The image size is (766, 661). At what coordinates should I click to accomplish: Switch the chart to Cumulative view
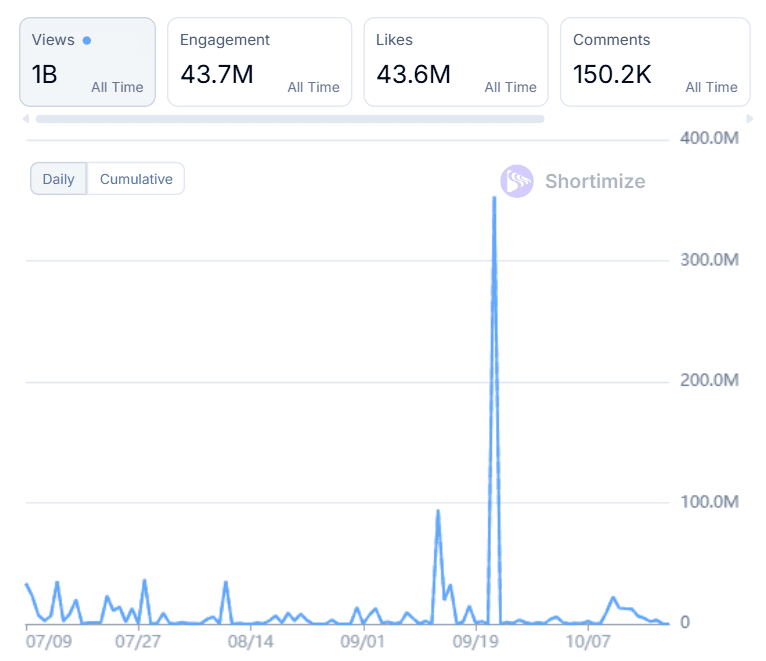point(136,179)
